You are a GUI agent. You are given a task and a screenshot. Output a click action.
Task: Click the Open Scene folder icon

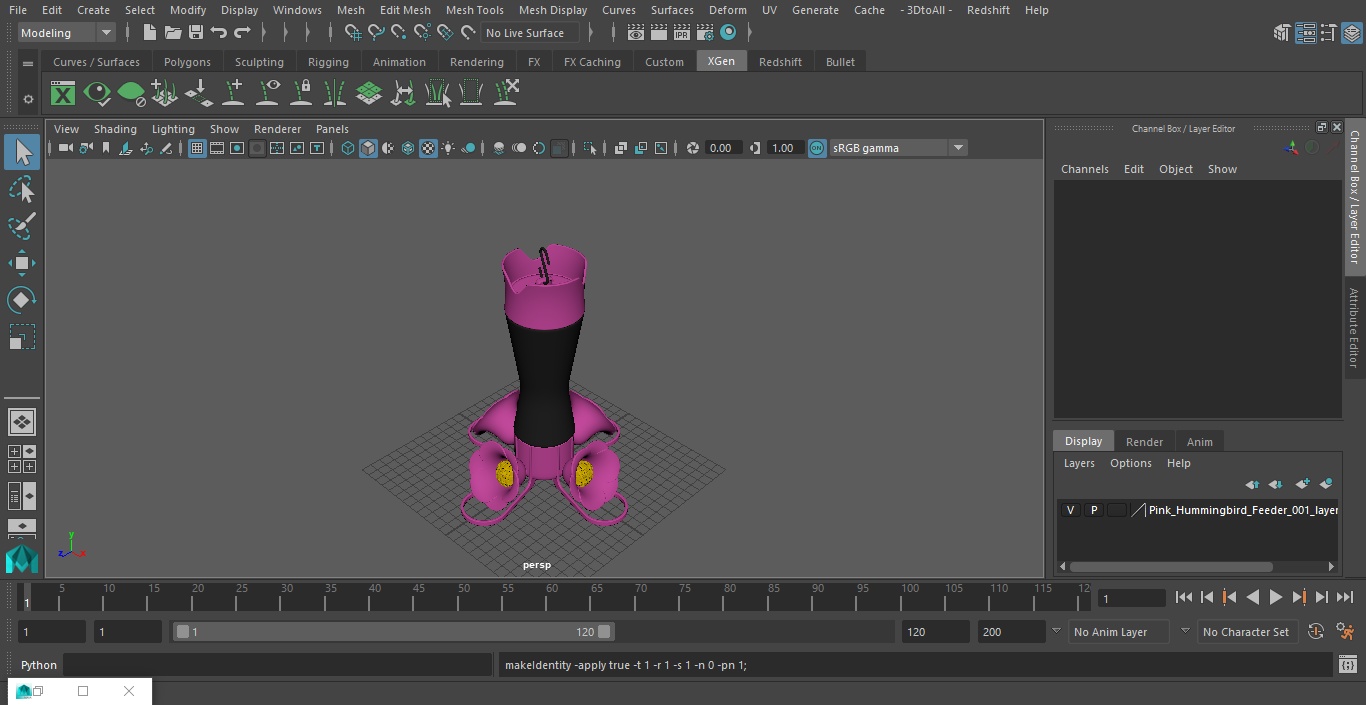(172, 33)
